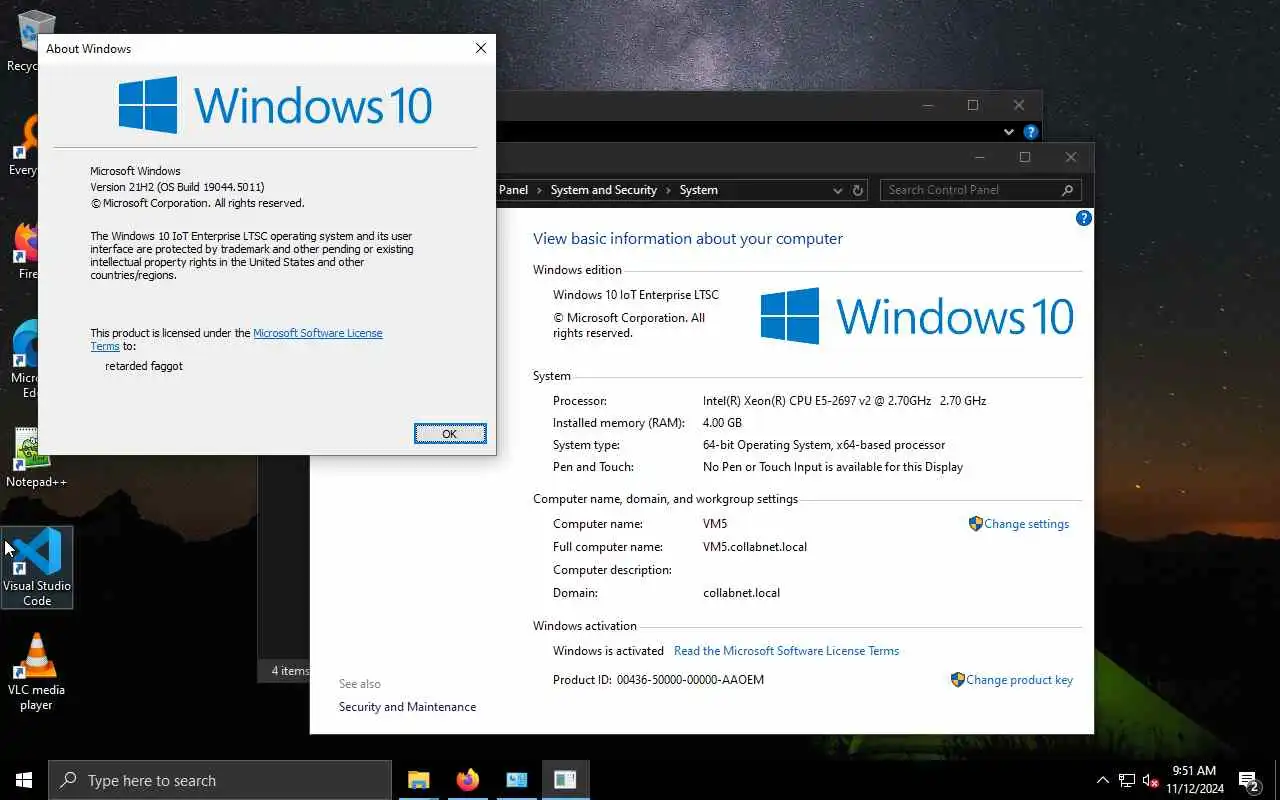Image resolution: width=1280 pixels, height=800 pixels.
Task: Click the Version 21H2 build text
Action: point(177,187)
